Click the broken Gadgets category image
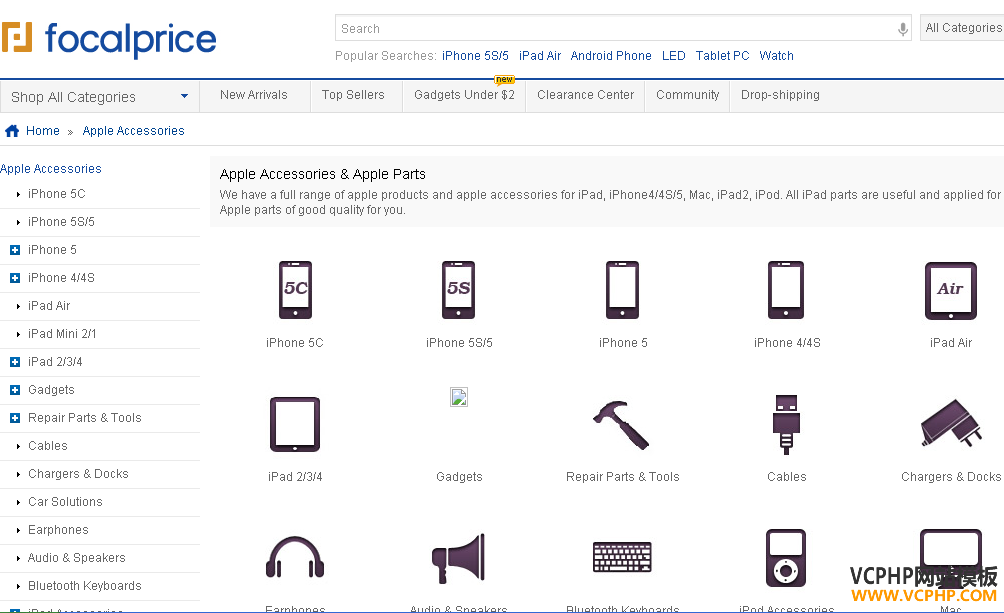1004x613 pixels. (x=459, y=397)
